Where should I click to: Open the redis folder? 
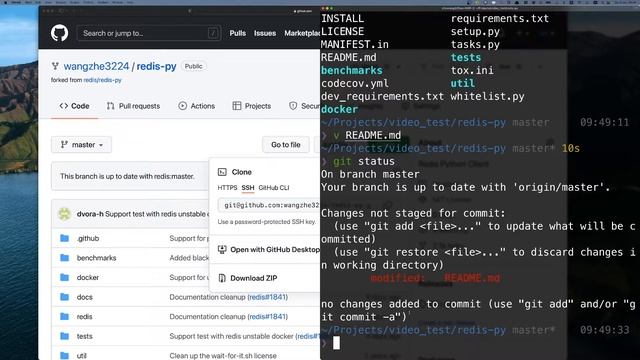pyautogui.click(x=84, y=317)
